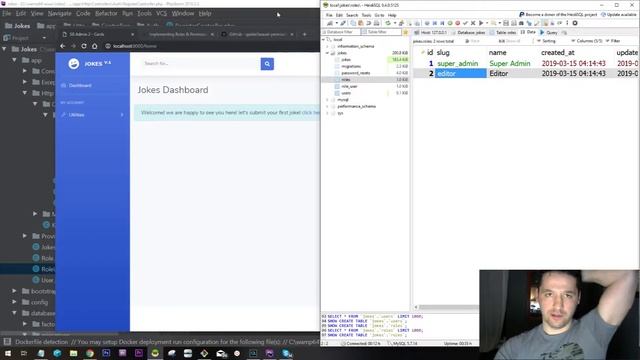
Task: Open the data Filter panel
Action: [x=613, y=41]
